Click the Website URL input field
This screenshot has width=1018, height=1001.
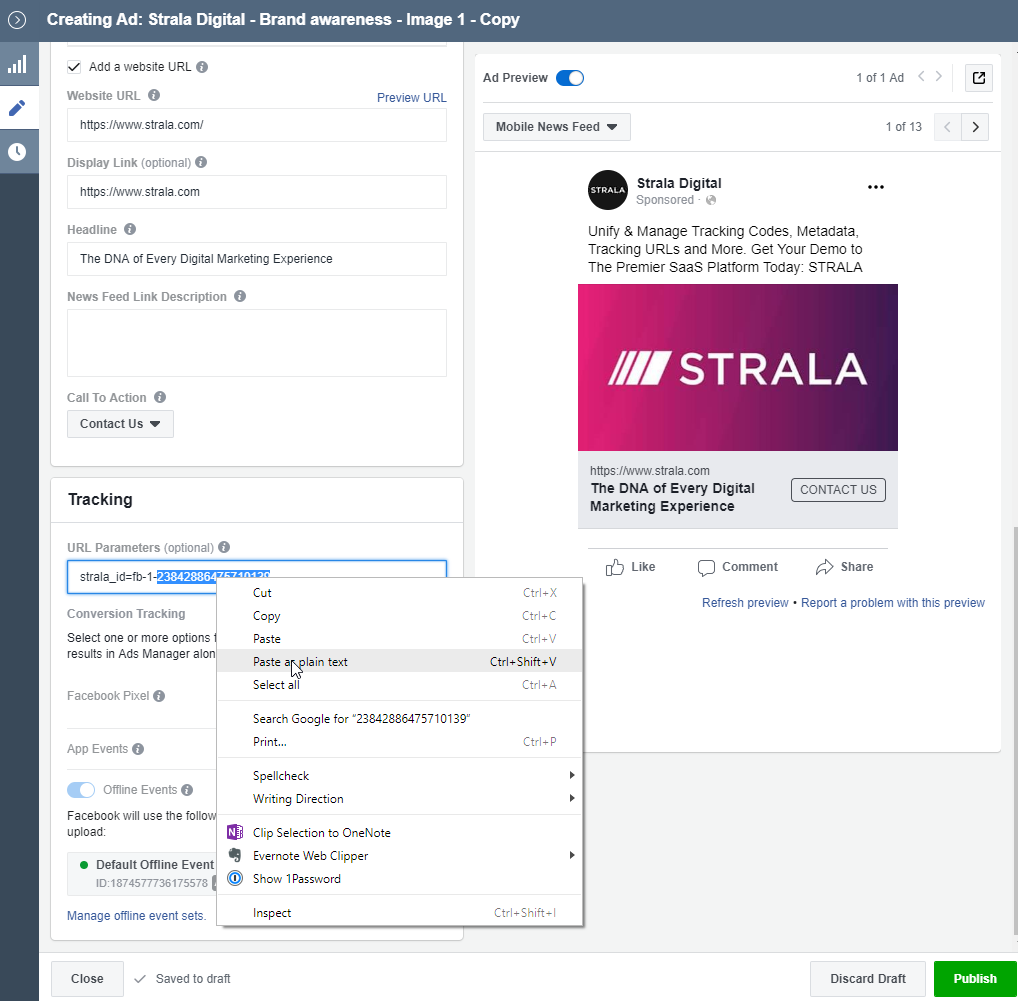[256, 125]
